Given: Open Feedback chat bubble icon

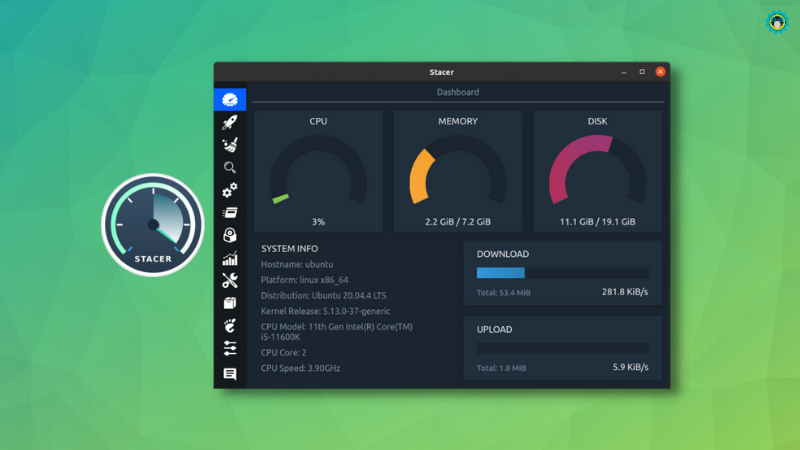Looking at the screenshot, I should pyautogui.click(x=230, y=373).
